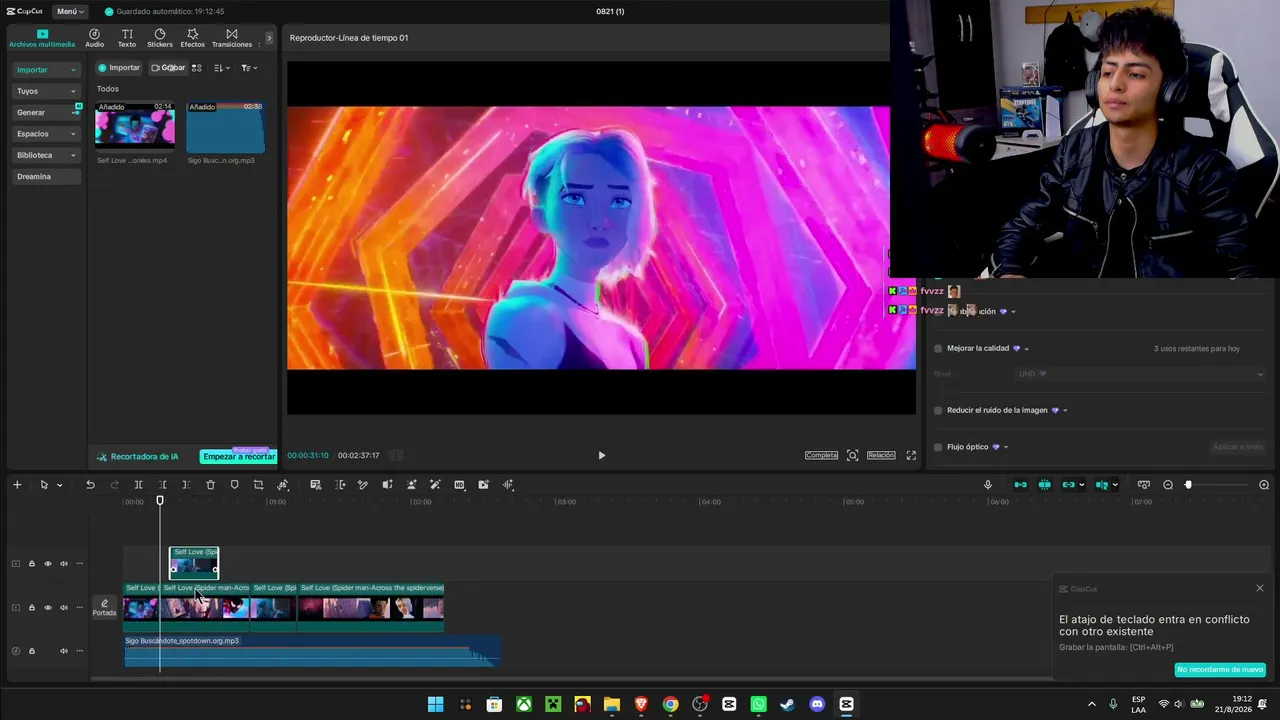
Task: Choose the selection pointer tool
Action: coord(44,485)
